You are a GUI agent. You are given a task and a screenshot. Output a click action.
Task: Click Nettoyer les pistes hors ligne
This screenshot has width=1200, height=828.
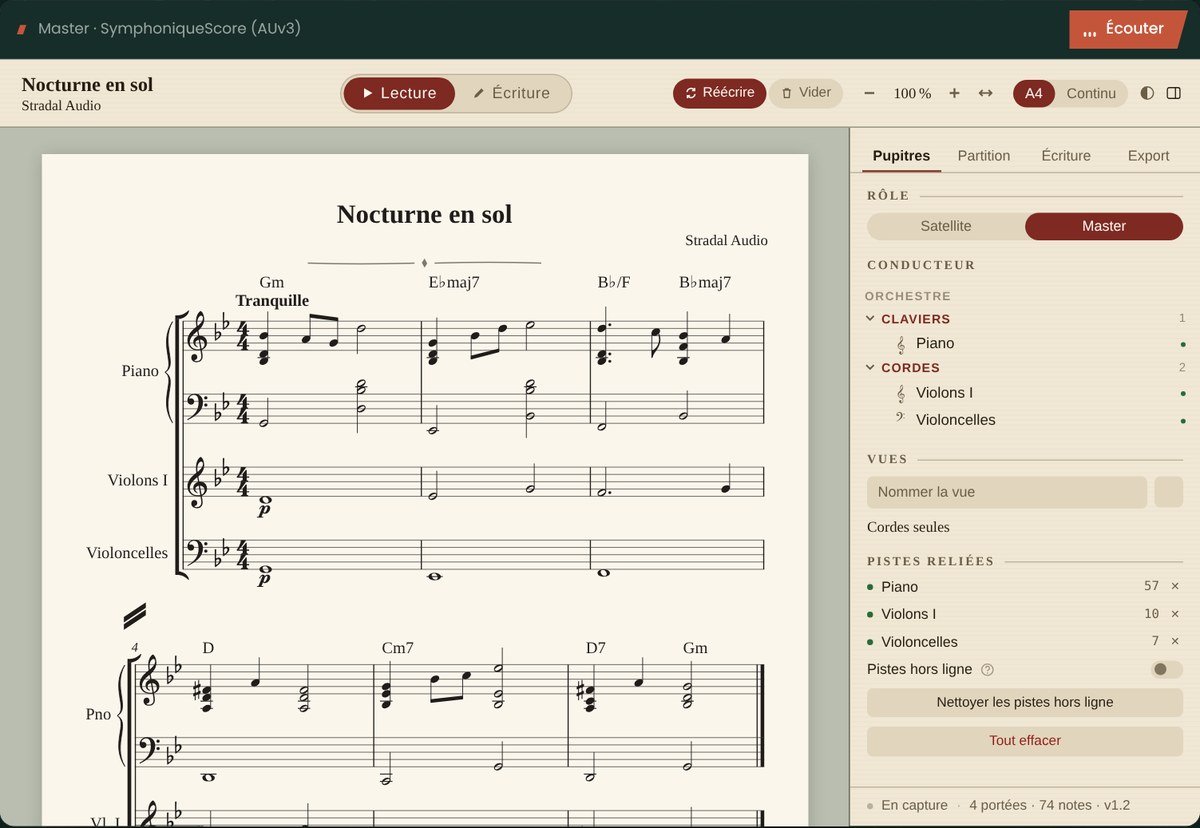(1025, 702)
